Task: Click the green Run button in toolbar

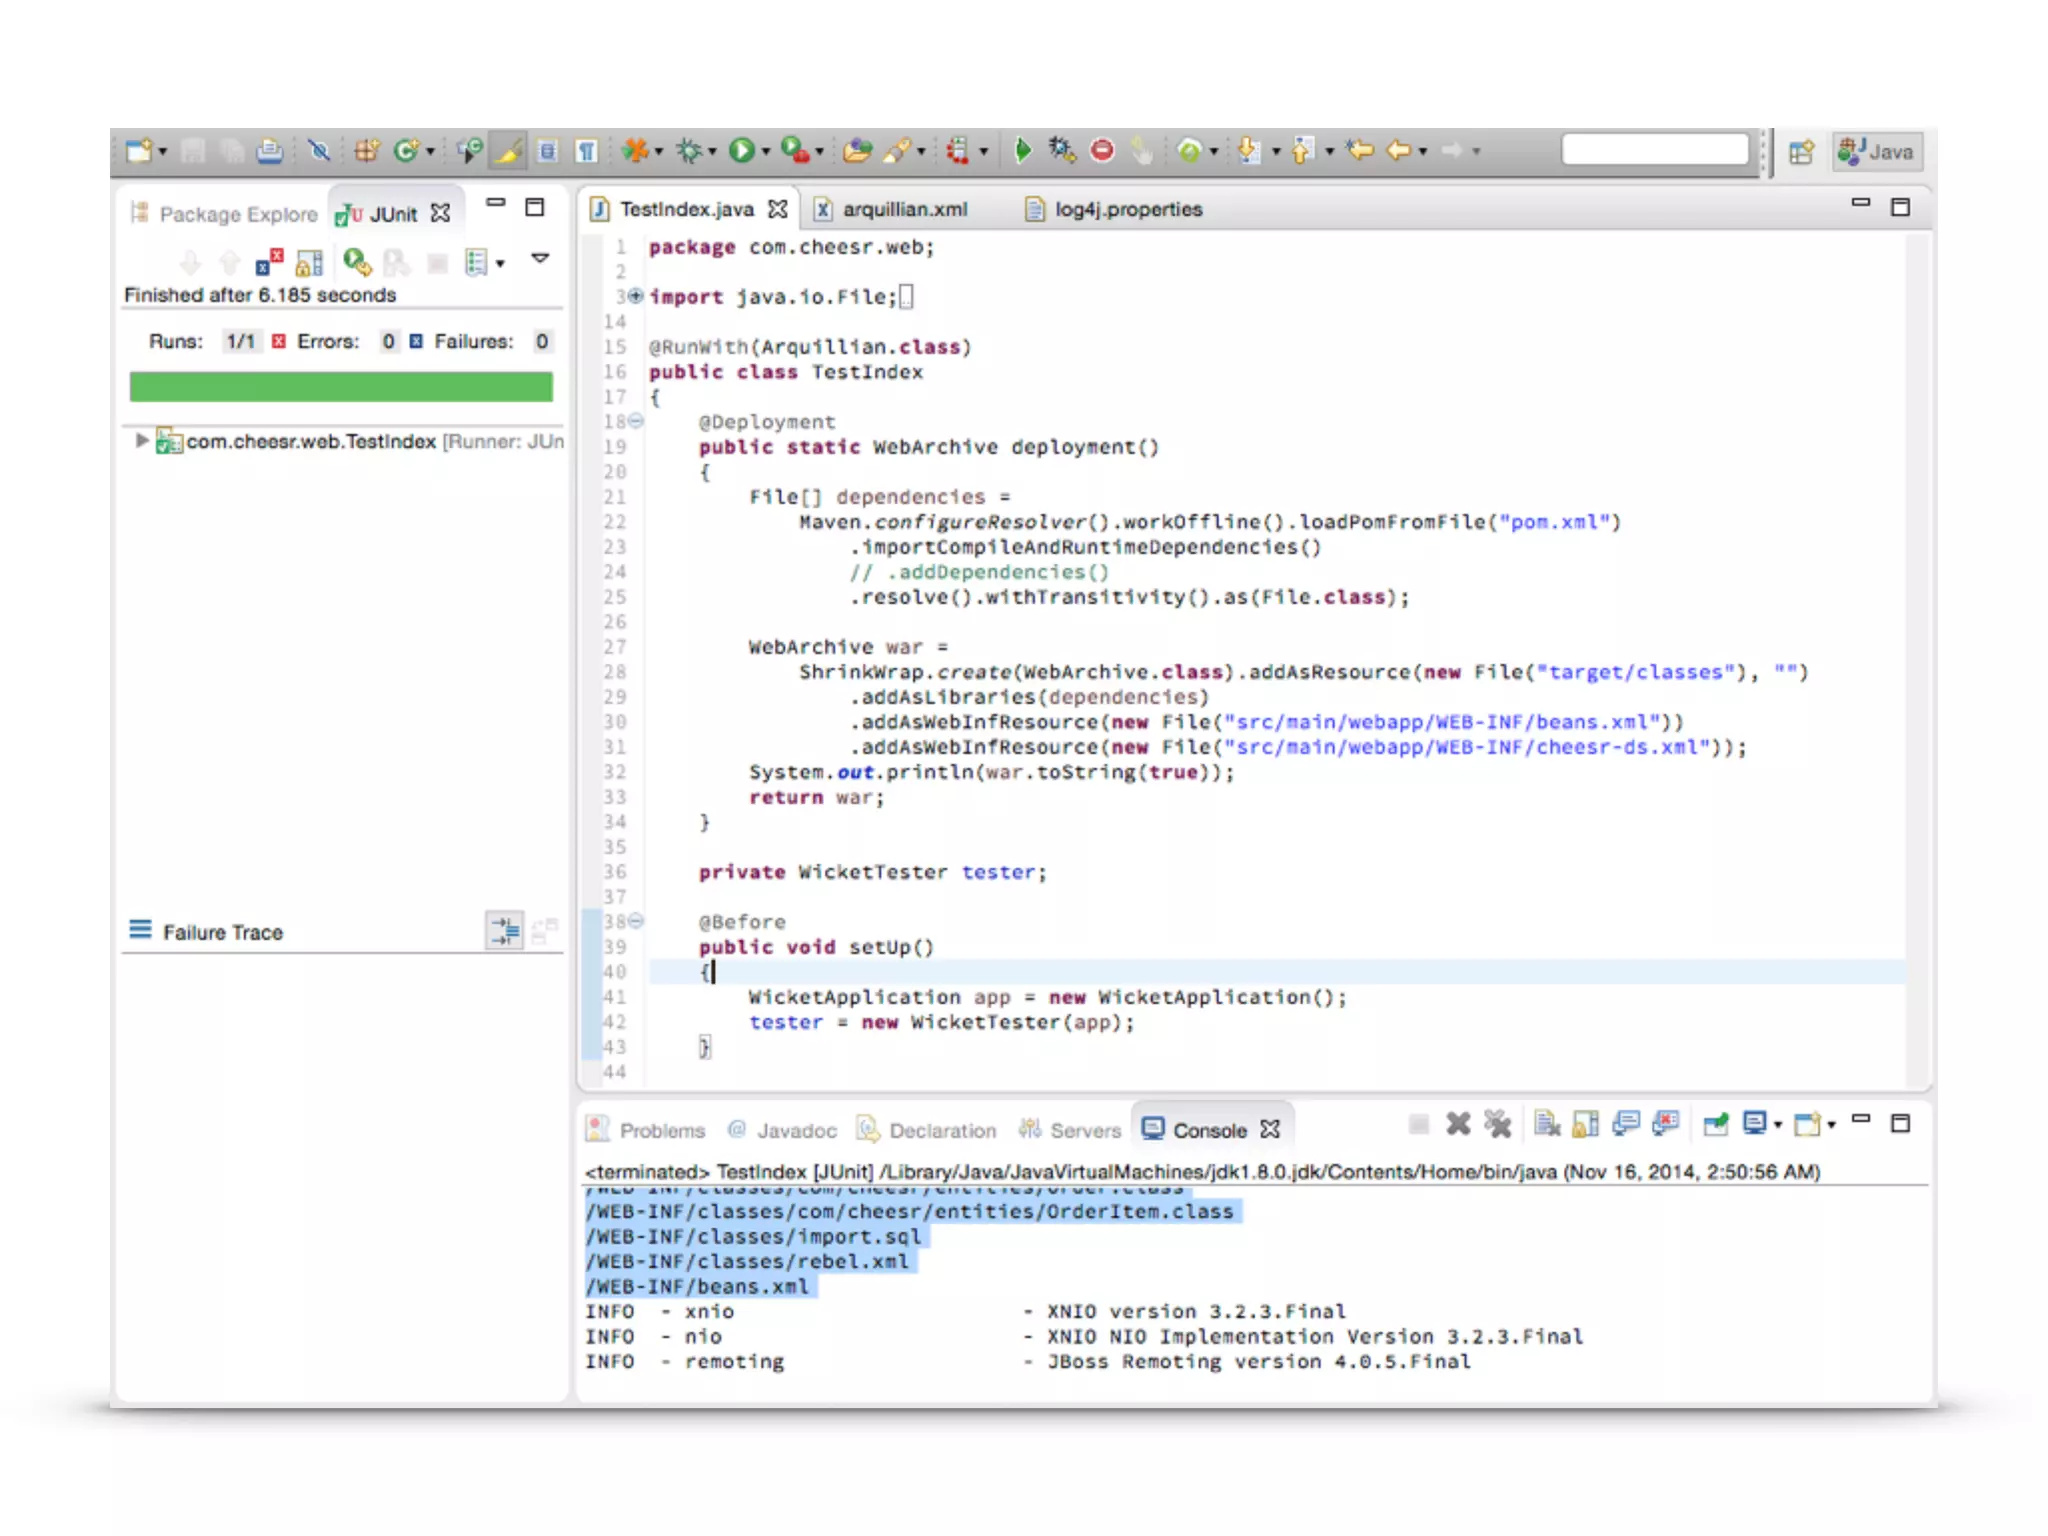Action: pyautogui.click(x=741, y=151)
